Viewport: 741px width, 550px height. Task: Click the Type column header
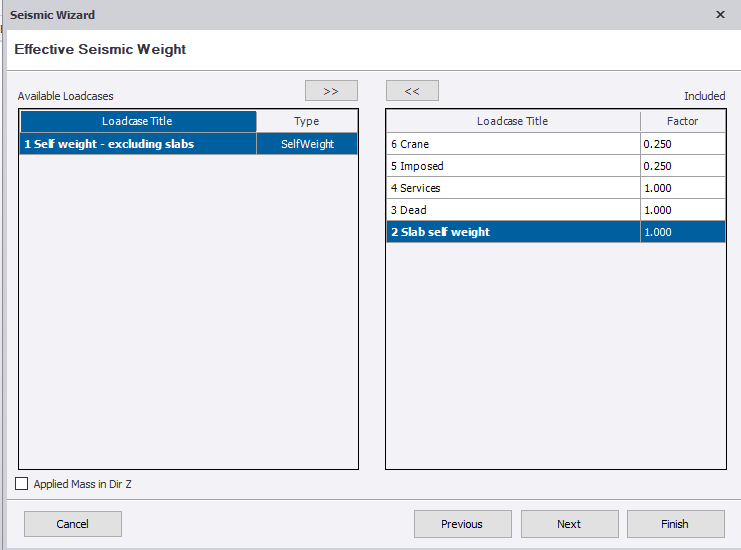(x=307, y=121)
